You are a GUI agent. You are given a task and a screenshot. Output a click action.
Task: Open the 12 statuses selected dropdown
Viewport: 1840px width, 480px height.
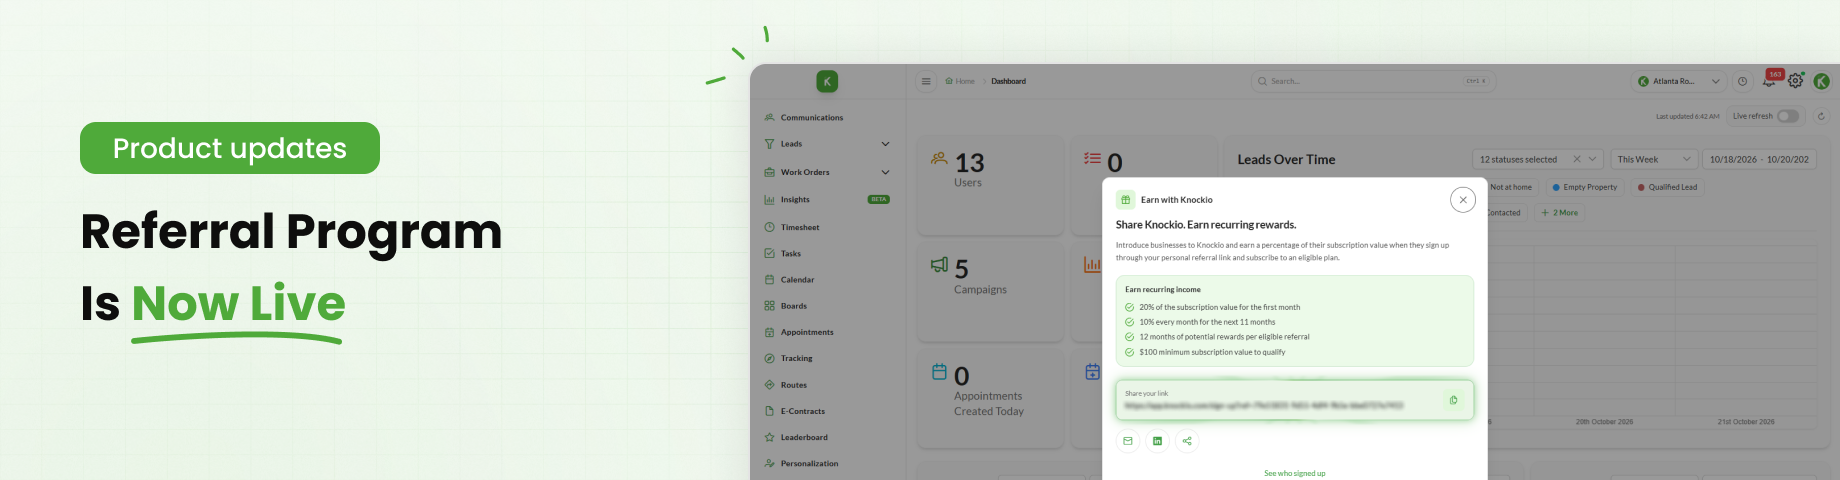tap(1538, 159)
